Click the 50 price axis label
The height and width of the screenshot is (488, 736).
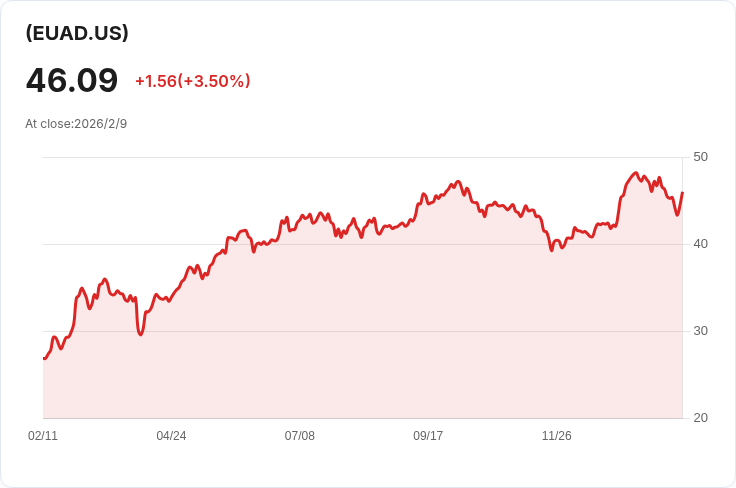click(700, 157)
